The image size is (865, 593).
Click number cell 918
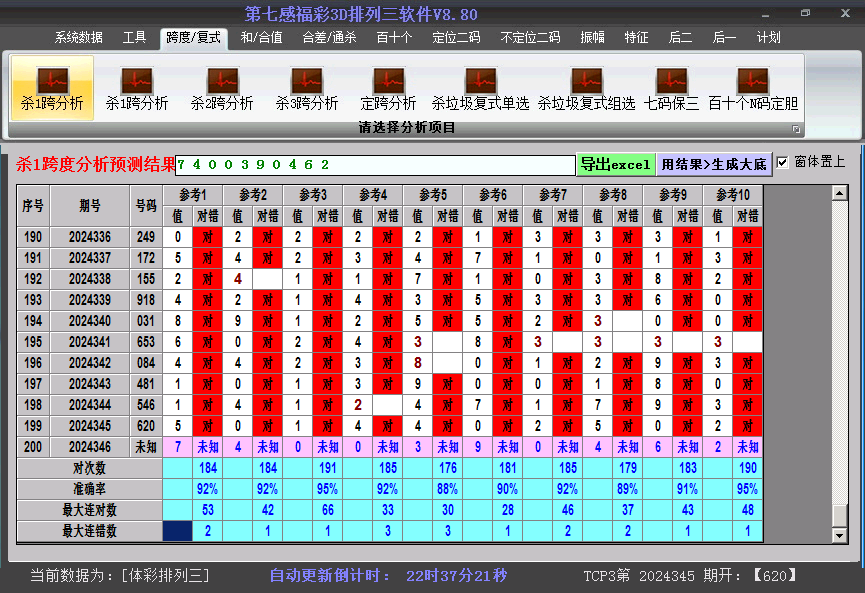click(146, 300)
